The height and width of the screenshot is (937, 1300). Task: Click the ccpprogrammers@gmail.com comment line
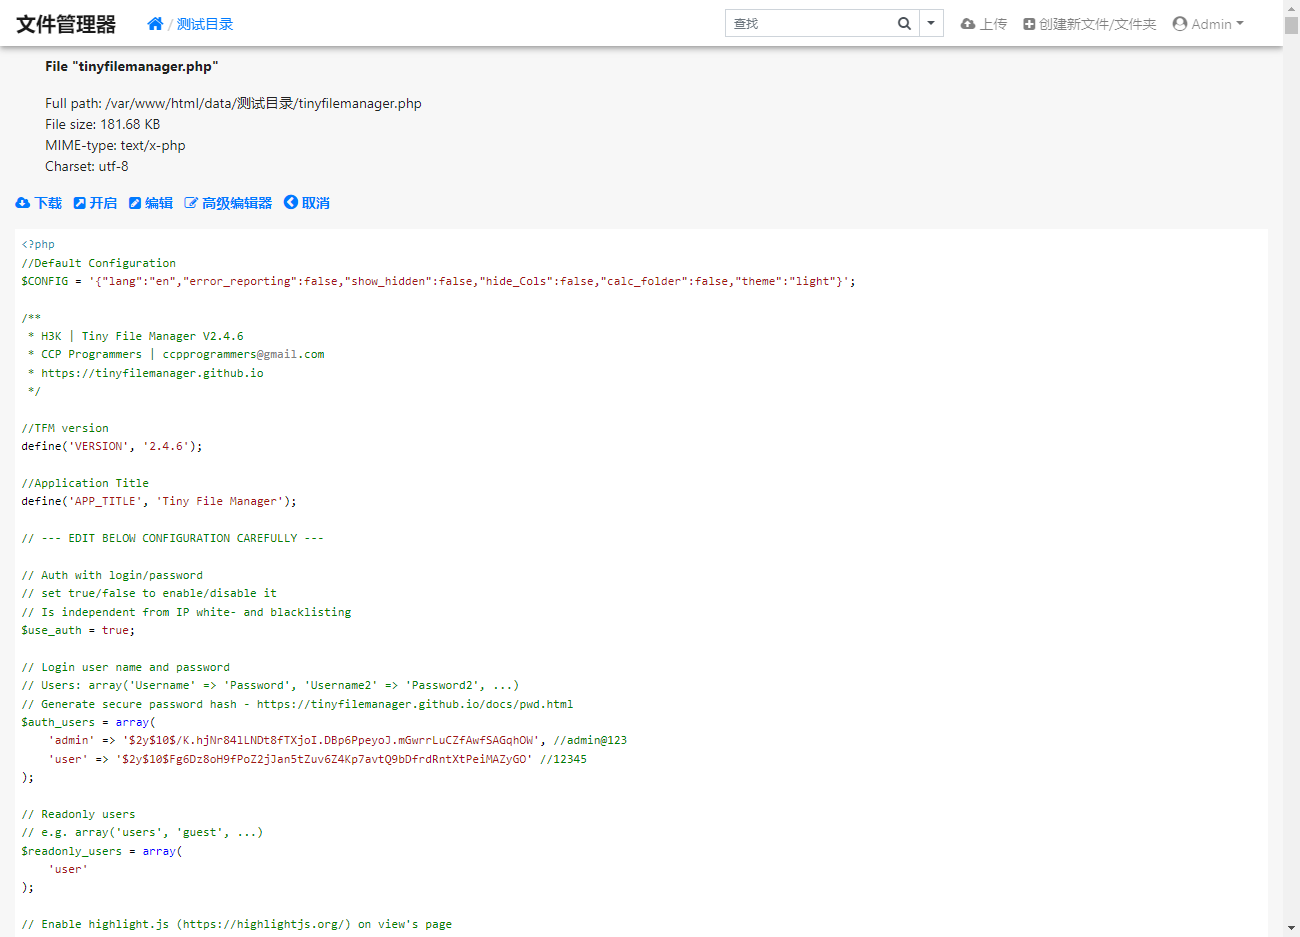[176, 354]
